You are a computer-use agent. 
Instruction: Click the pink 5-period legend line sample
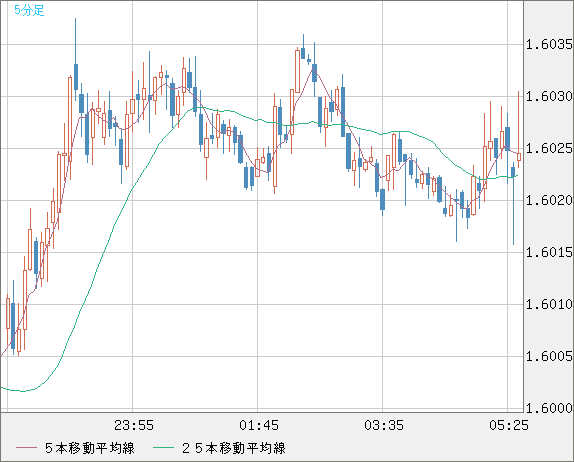coord(26,448)
